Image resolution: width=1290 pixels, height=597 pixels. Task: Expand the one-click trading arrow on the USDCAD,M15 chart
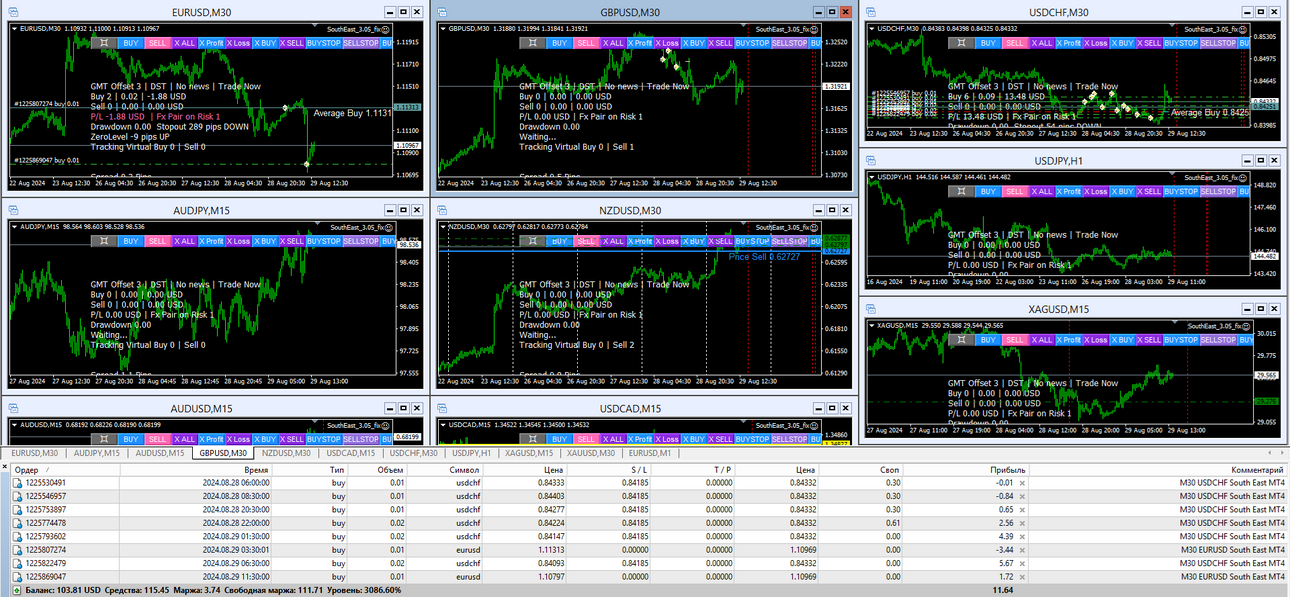pos(443,425)
